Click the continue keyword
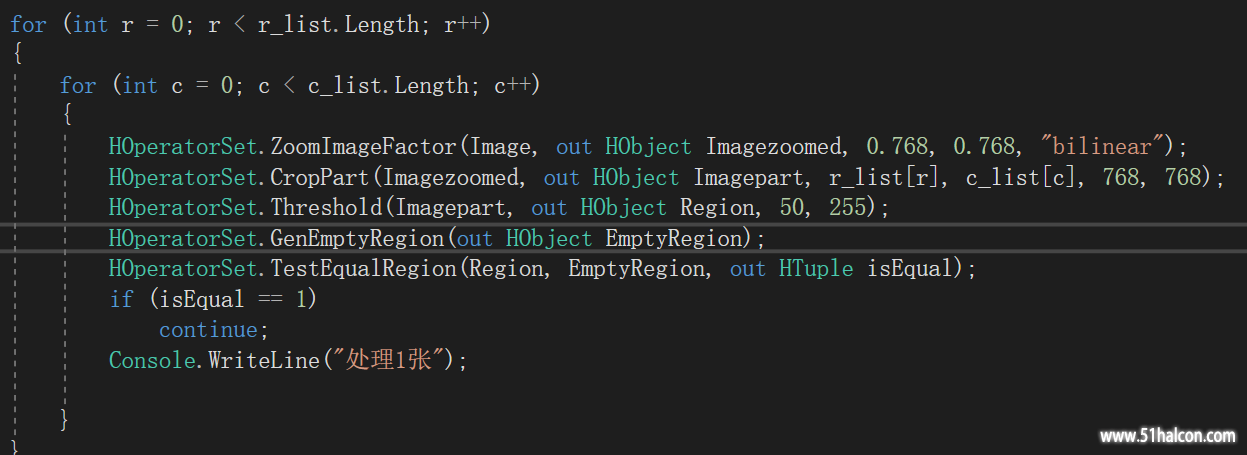The width and height of the screenshot is (1247, 455). click(x=207, y=329)
